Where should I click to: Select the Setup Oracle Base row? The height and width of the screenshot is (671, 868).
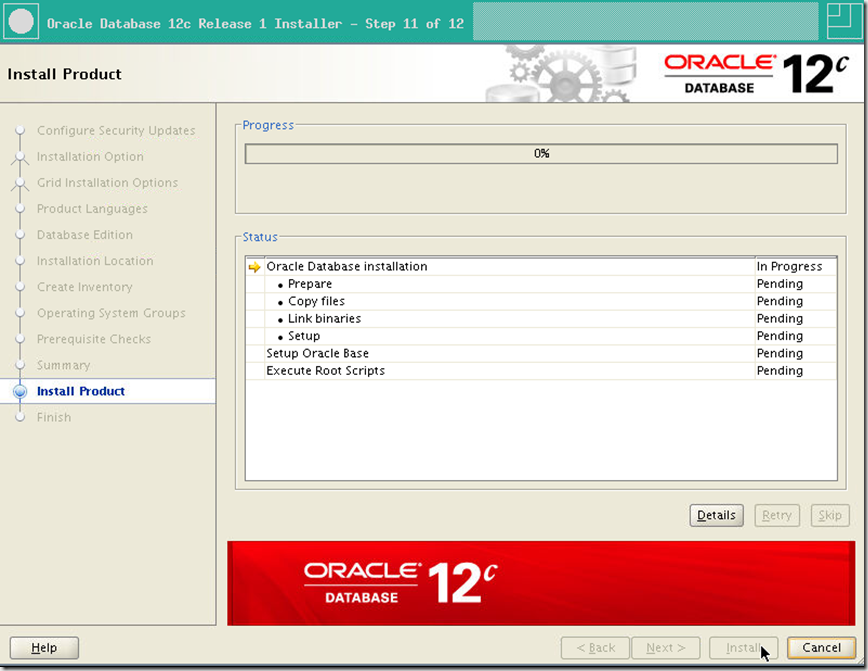coord(541,353)
